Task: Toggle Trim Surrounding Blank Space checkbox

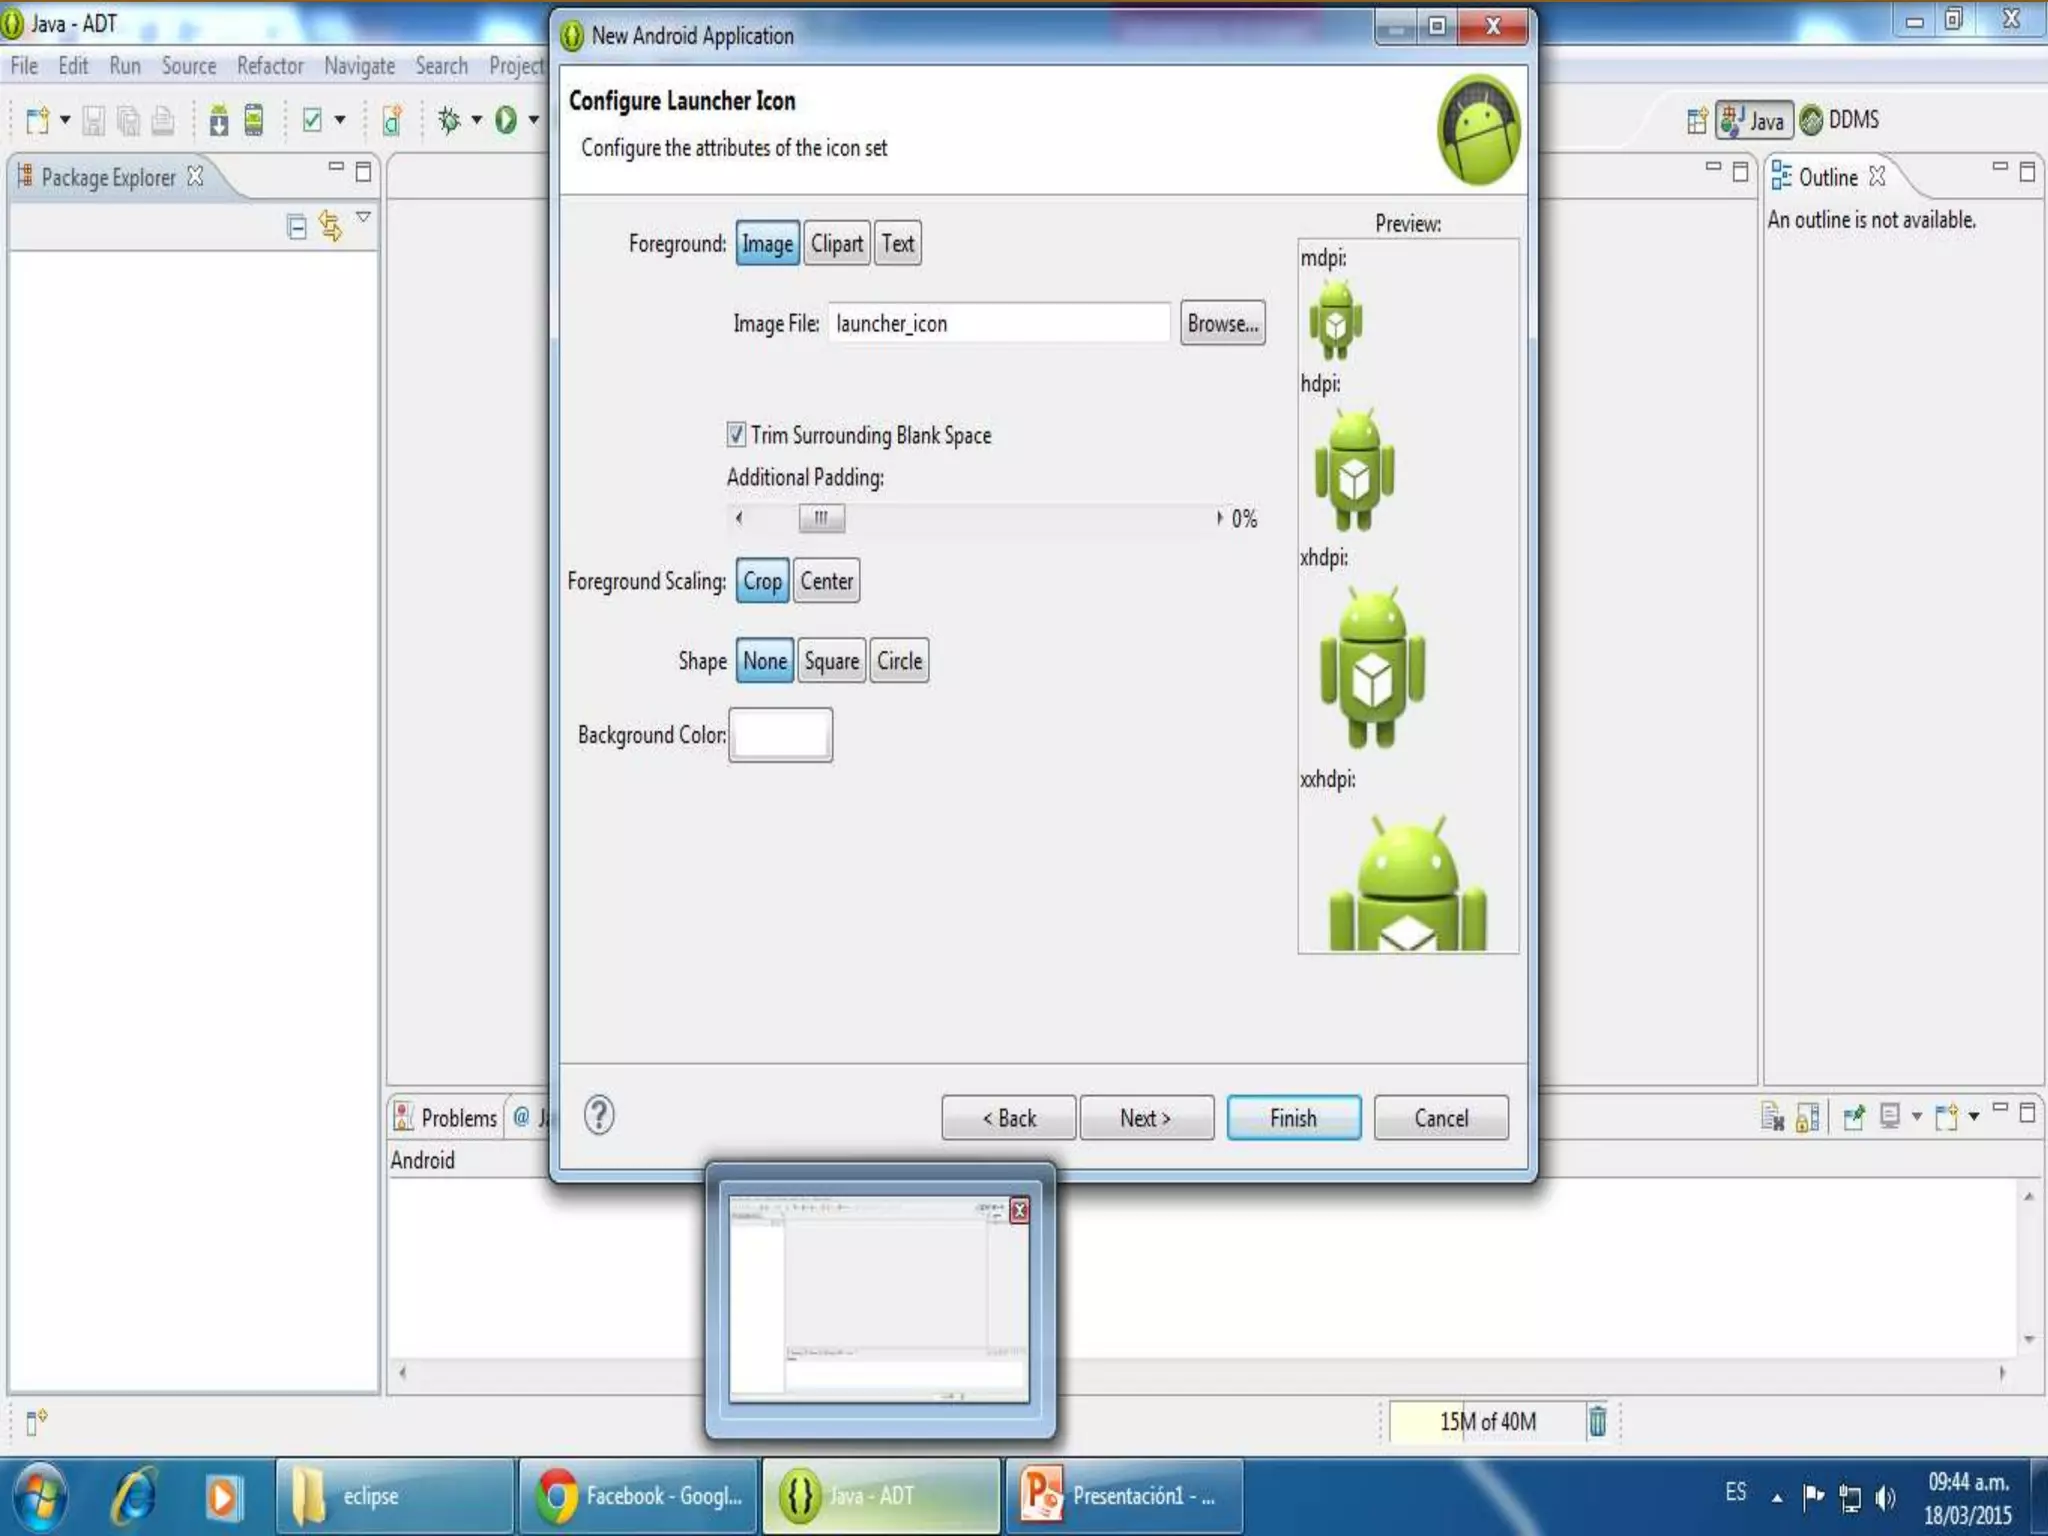Action: [x=736, y=434]
